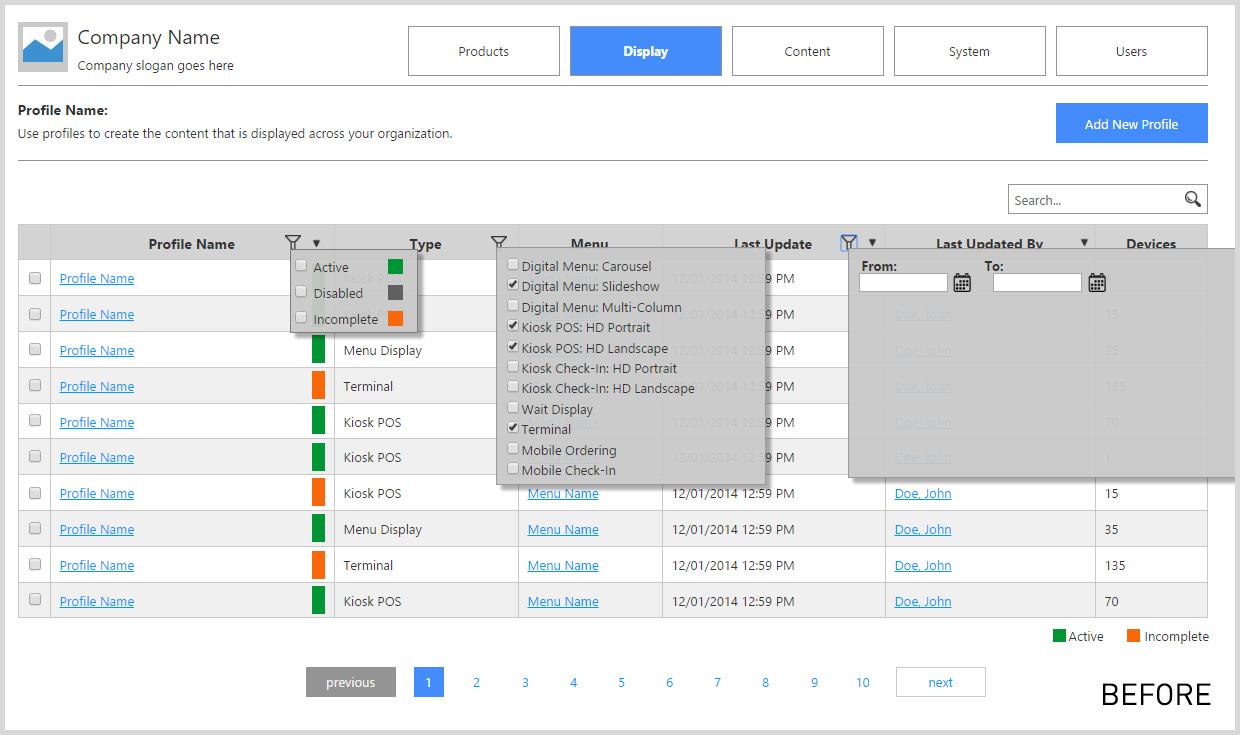Click the search magnifier icon
1240x735 pixels.
pos(1192,199)
